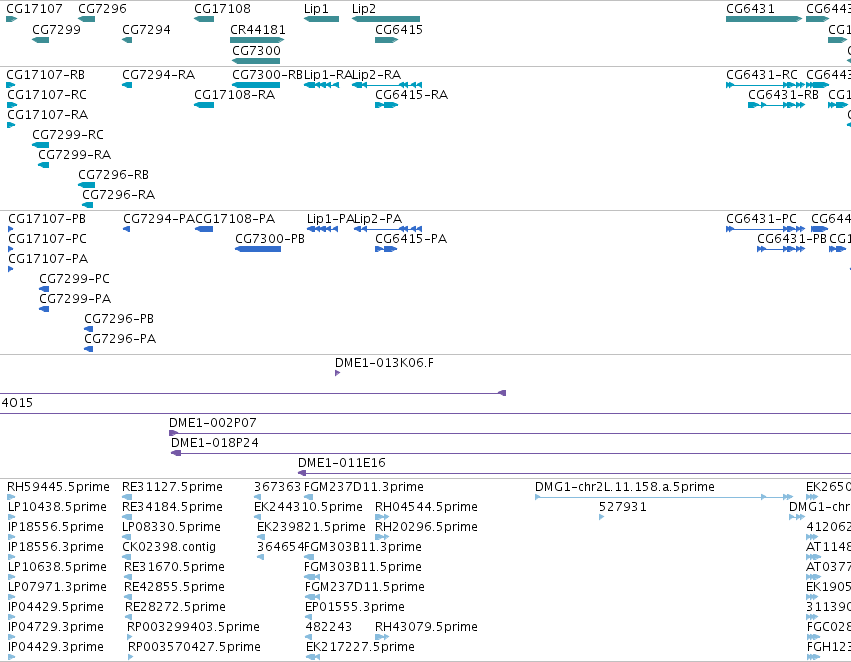Image resolution: width=851 pixels, height=662 pixels.
Task: Select the IP04729.3prime label
Action: pos(56,627)
